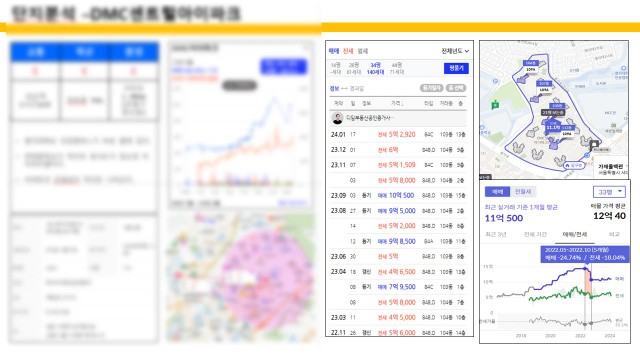Click the green flag marker on map
Screen dimensions: 640x360
point(495,105)
